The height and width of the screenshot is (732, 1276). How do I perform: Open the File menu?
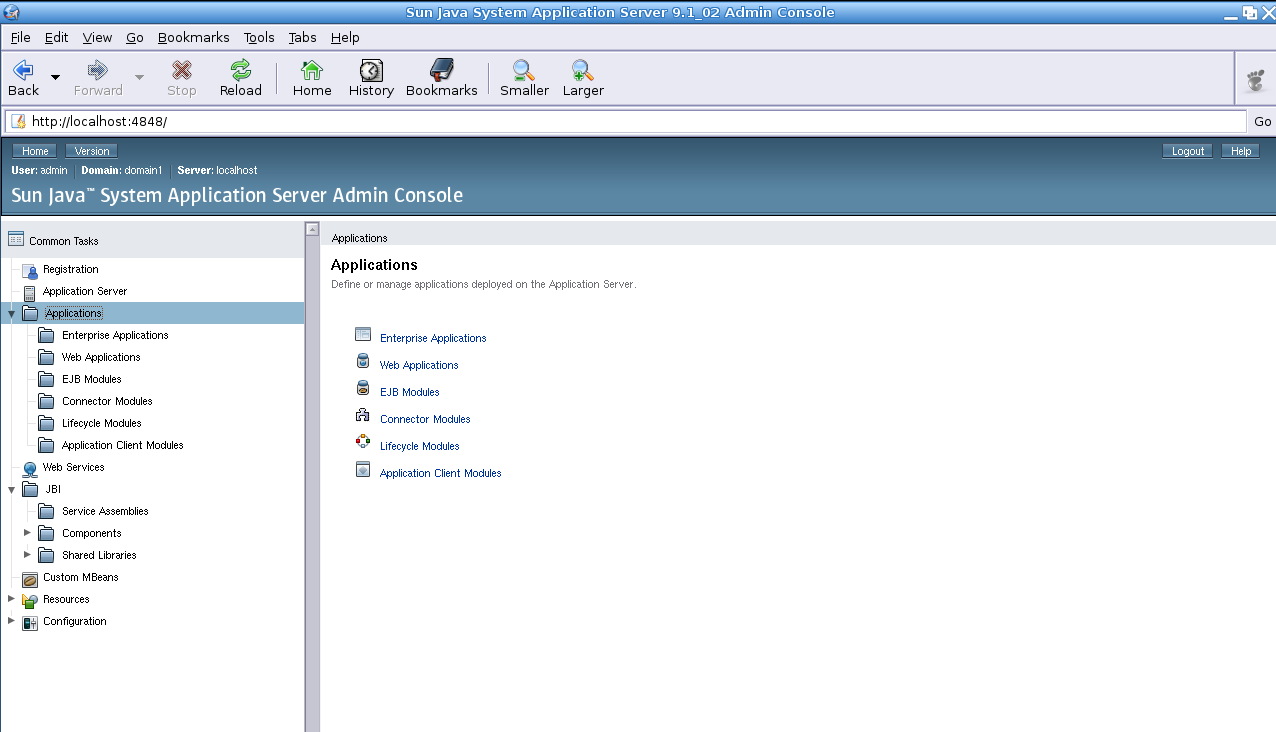pyautogui.click(x=20, y=37)
